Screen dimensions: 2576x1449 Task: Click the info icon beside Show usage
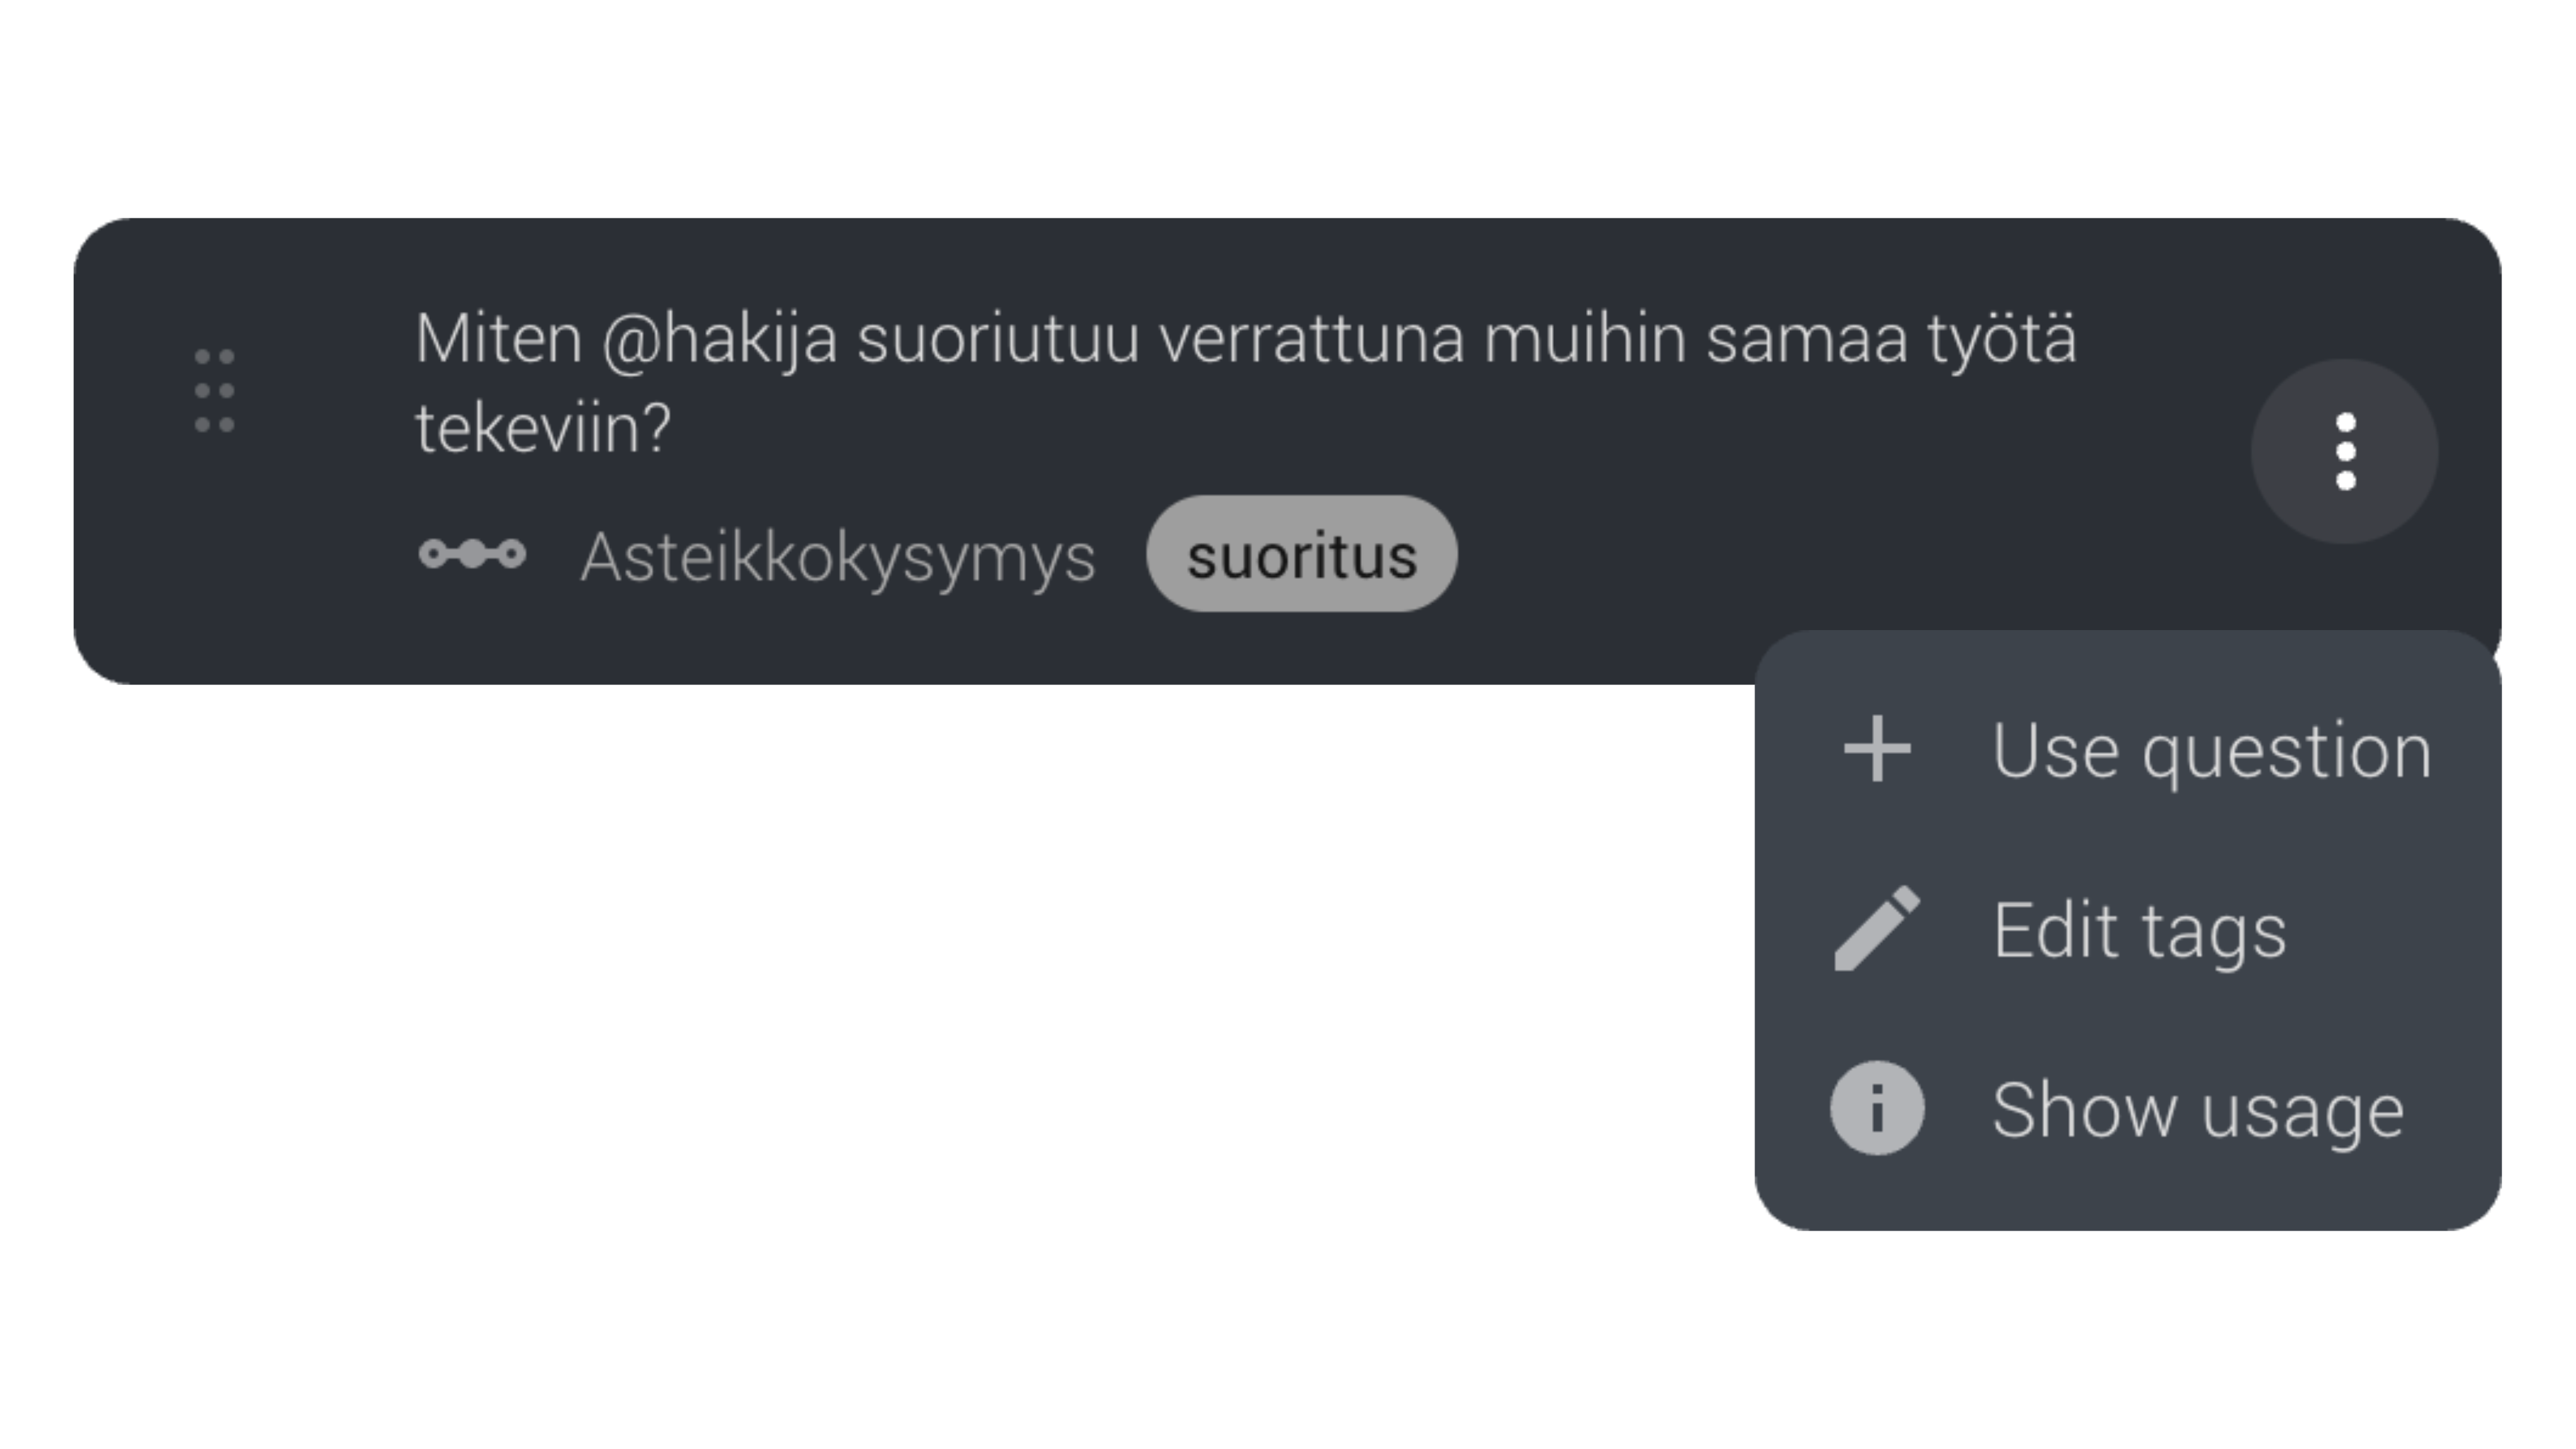1877,1108
